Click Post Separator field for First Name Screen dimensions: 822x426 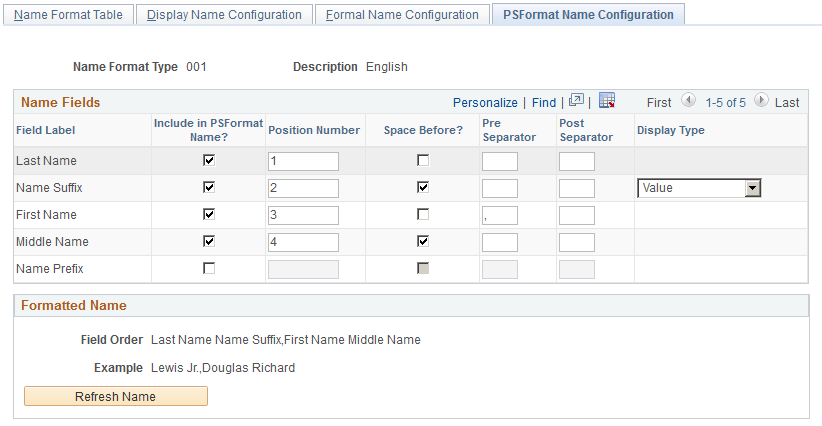point(577,215)
